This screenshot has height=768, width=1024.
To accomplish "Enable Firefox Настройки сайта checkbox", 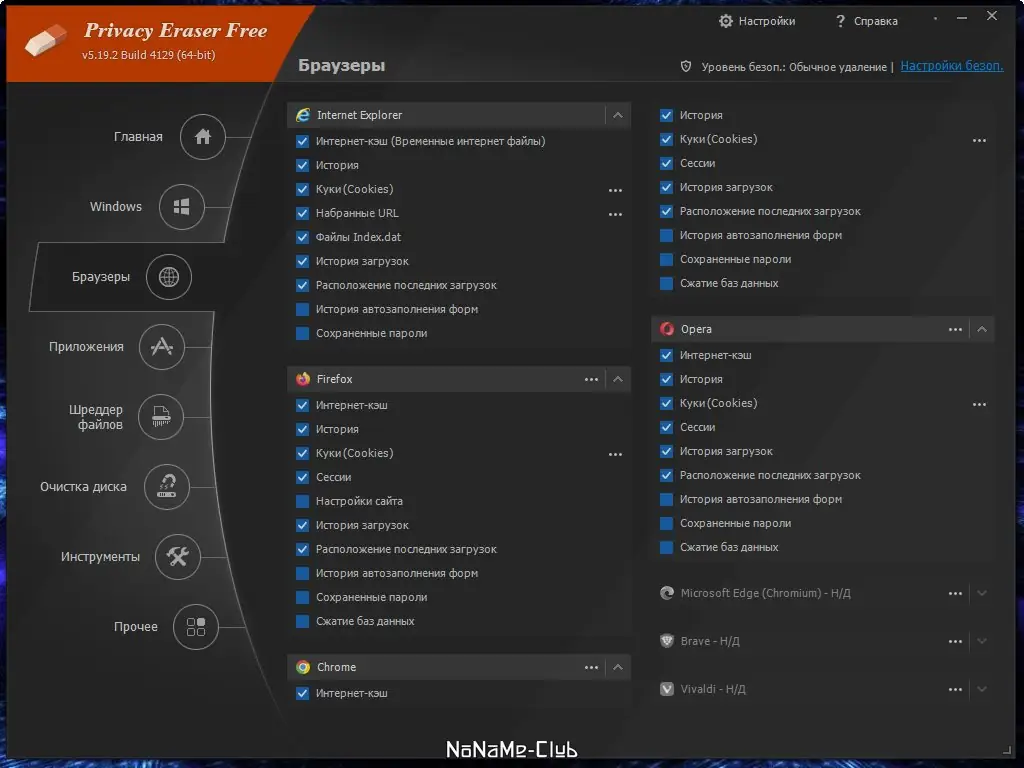I will (x=303, y=501).
